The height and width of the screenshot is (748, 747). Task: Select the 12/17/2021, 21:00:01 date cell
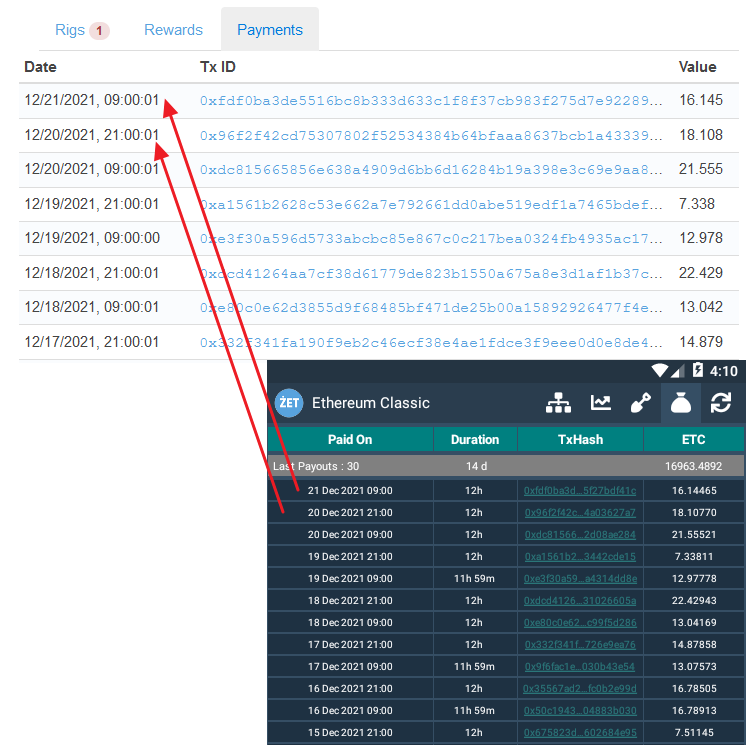tap(92, 342)
